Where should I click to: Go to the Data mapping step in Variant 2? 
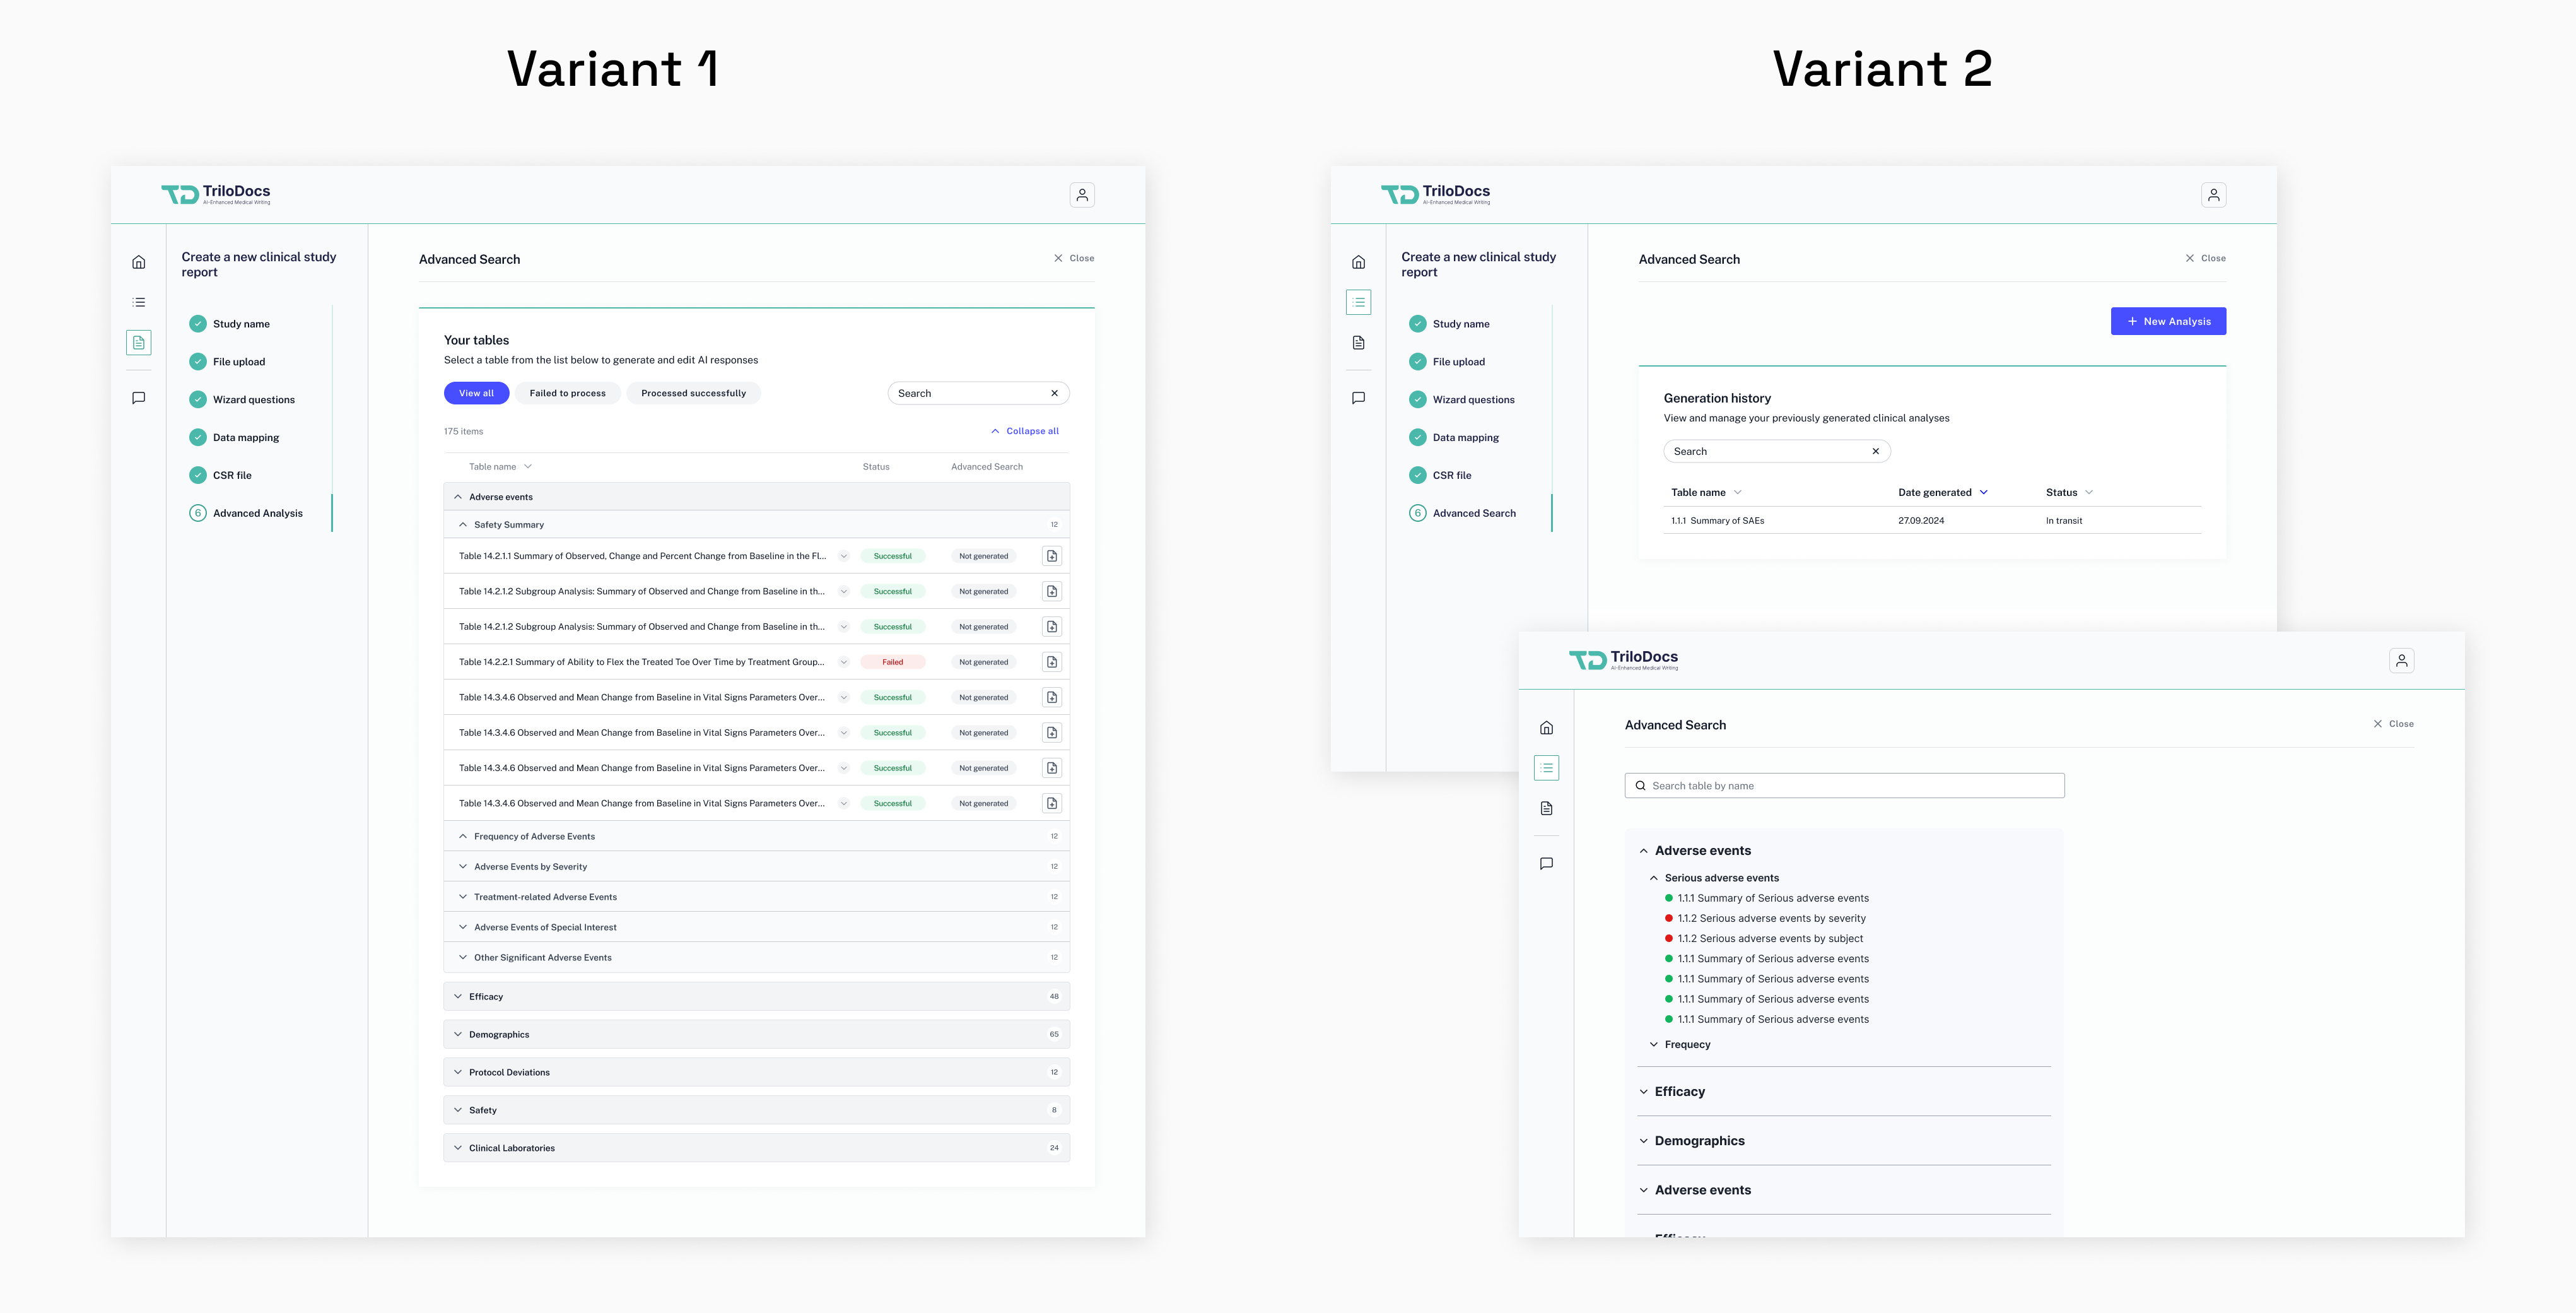pyautogui.click(x=1465, y=437)
